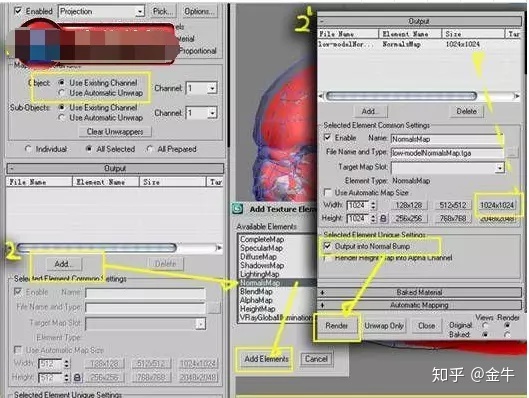The width and height of the screenshot is (529, 398).
Task: Click the Height 1024 spinner arrows
Action: (x=373, y=218)
